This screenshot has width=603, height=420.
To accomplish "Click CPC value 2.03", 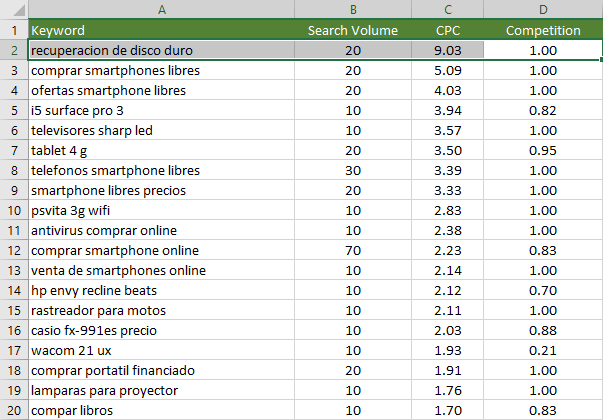I will point(448,330).
